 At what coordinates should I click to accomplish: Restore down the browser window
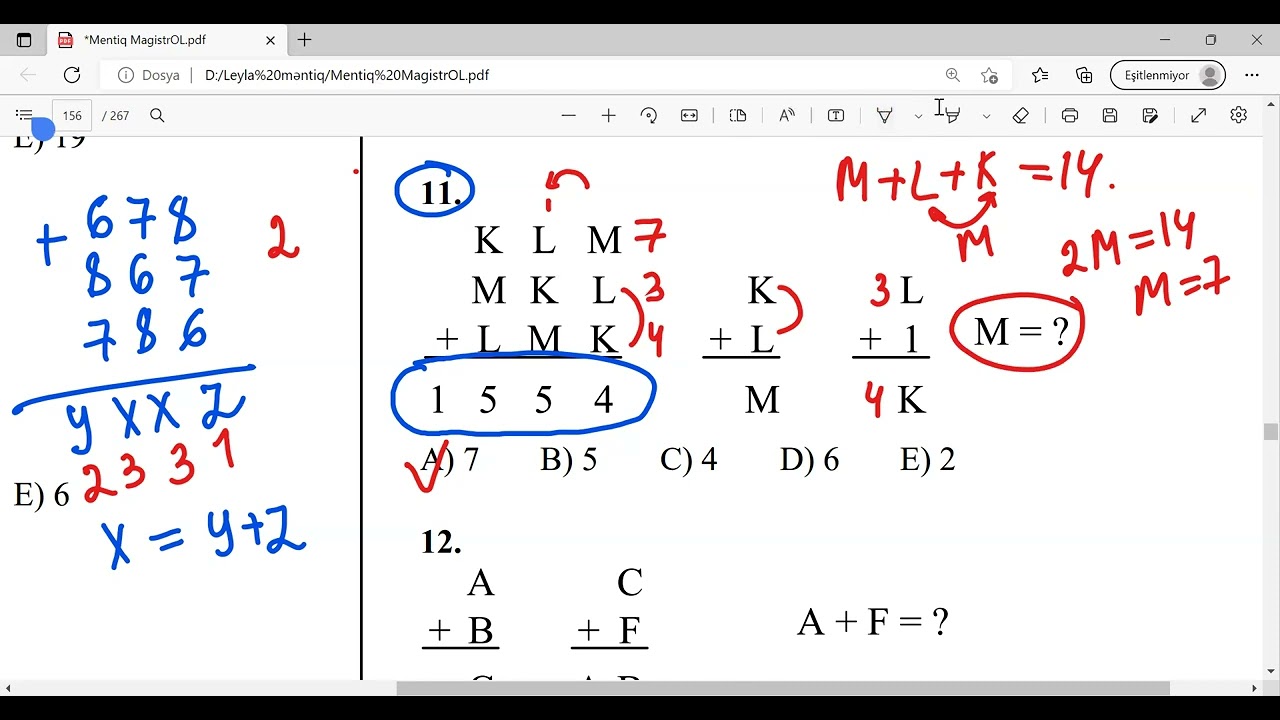click(x=1211, y=40)
